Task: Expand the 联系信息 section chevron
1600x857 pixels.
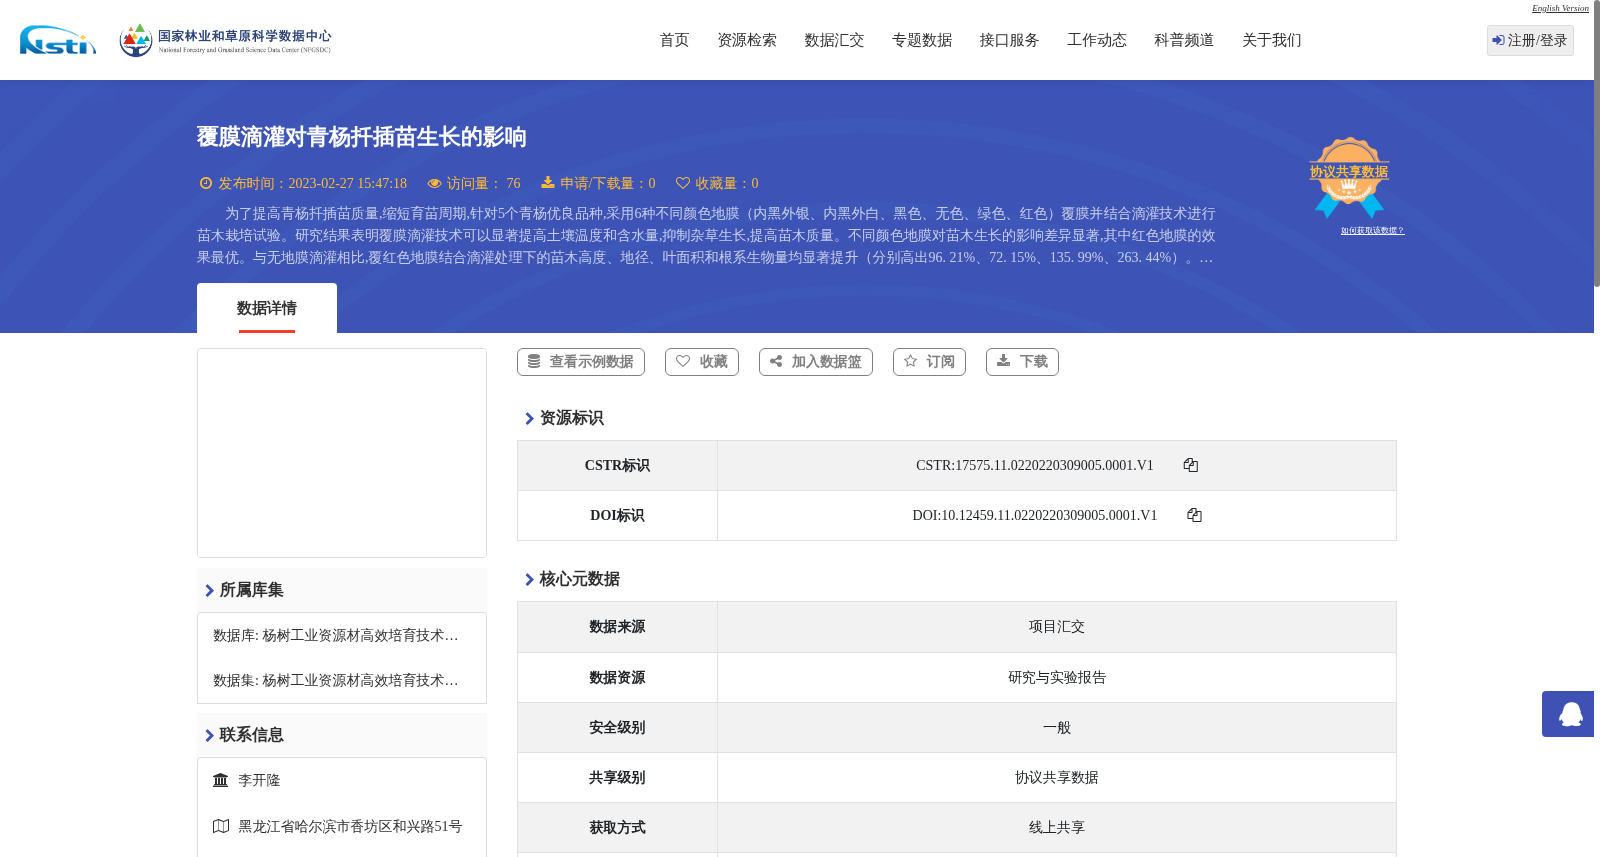Action: pos(210,735)
